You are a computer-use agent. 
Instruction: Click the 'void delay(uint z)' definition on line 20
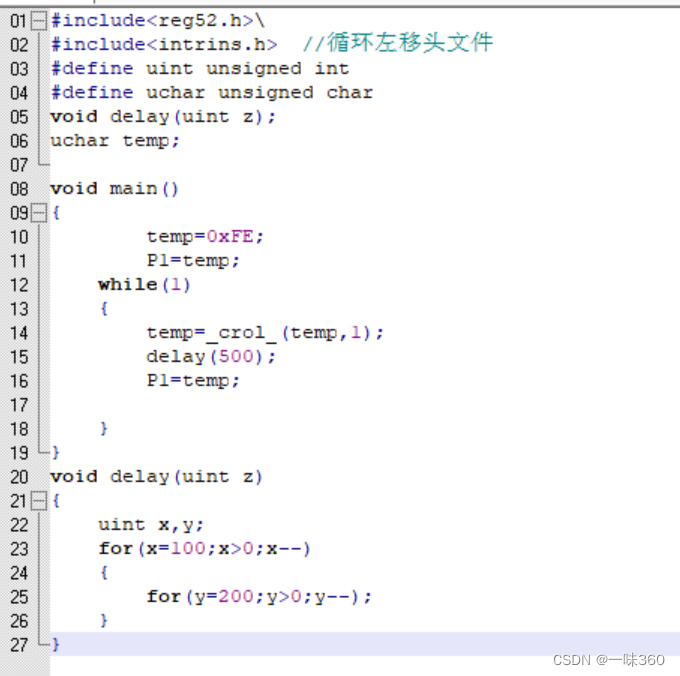(x=157, y=477)
